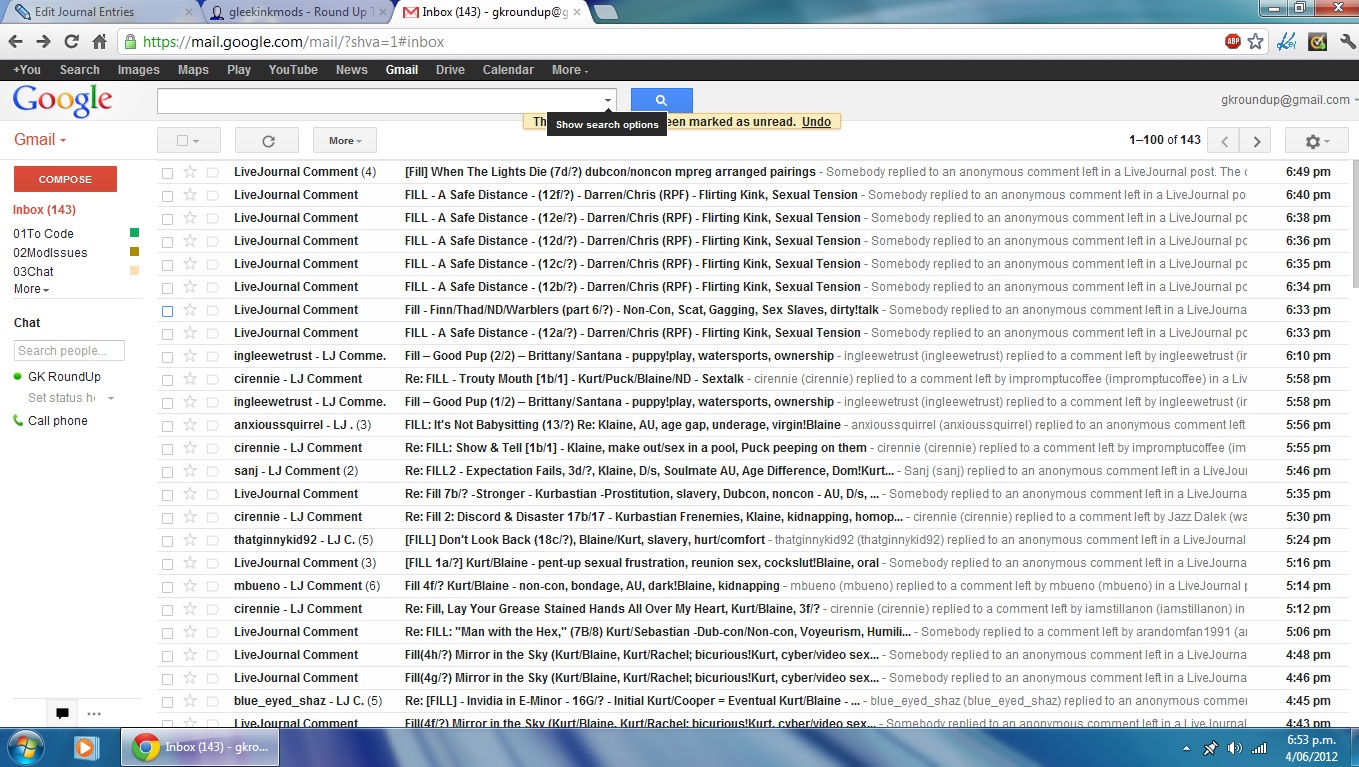Show hidden tray icons arrow

1186,748
